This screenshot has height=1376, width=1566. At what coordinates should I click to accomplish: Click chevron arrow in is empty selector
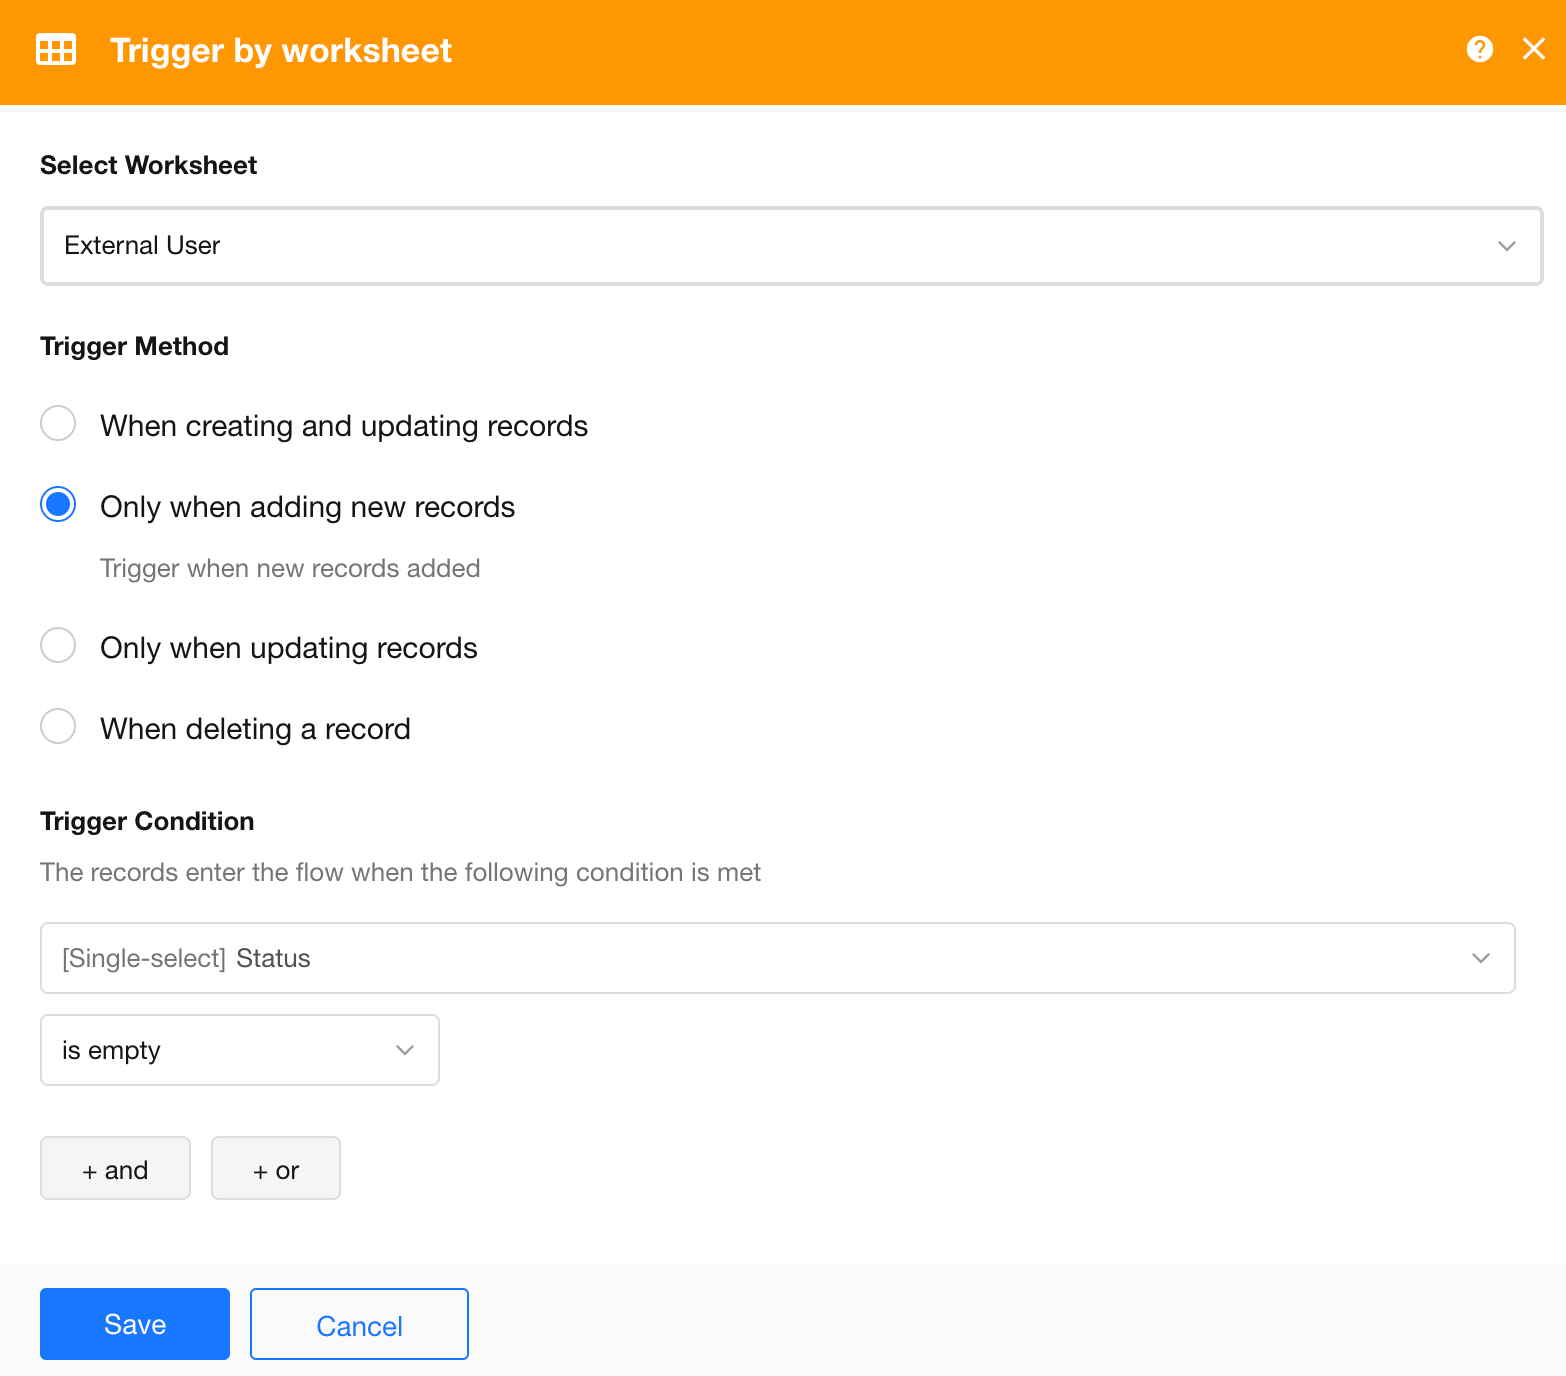(405, 1050)
